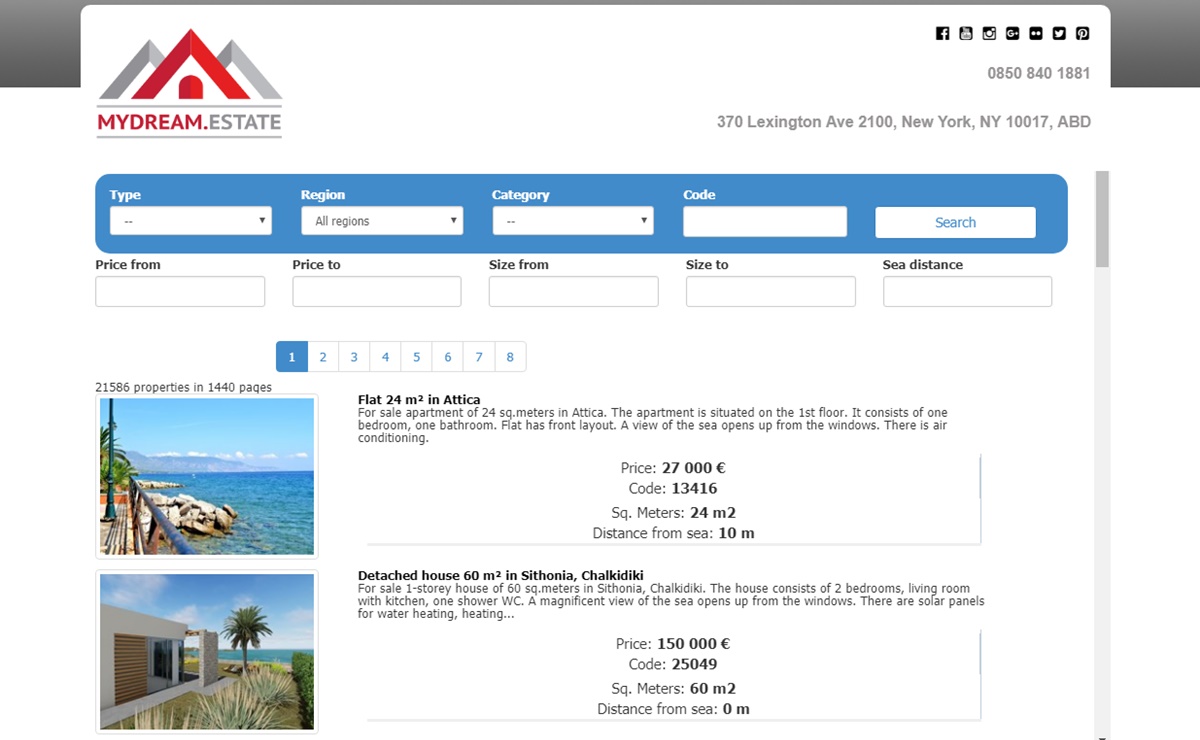Click the page vertical scrollbar thumb

pos(1102,219)
